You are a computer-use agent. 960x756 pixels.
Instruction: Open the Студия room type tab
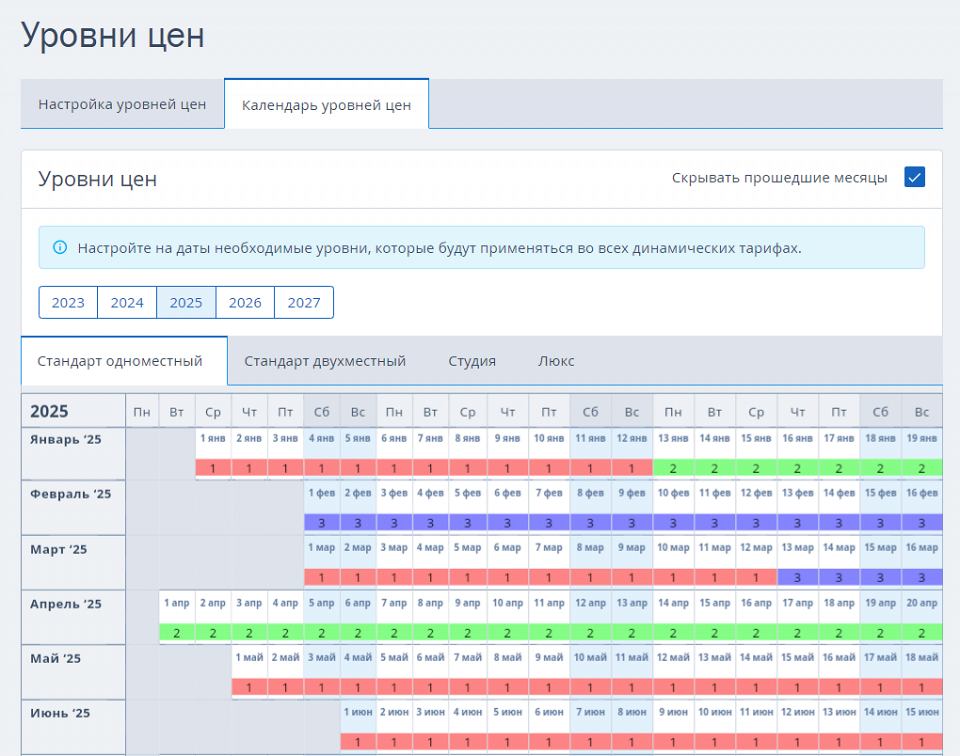[472, 361]
